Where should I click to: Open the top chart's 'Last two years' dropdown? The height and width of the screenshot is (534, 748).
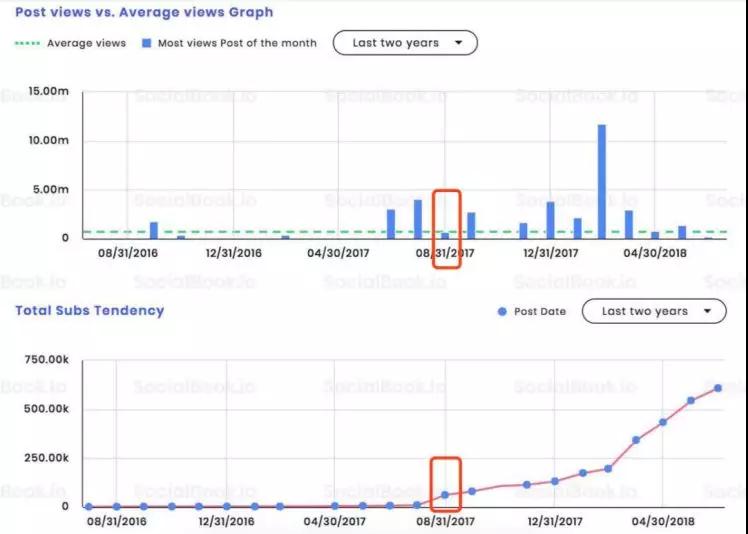click(405, 43)
